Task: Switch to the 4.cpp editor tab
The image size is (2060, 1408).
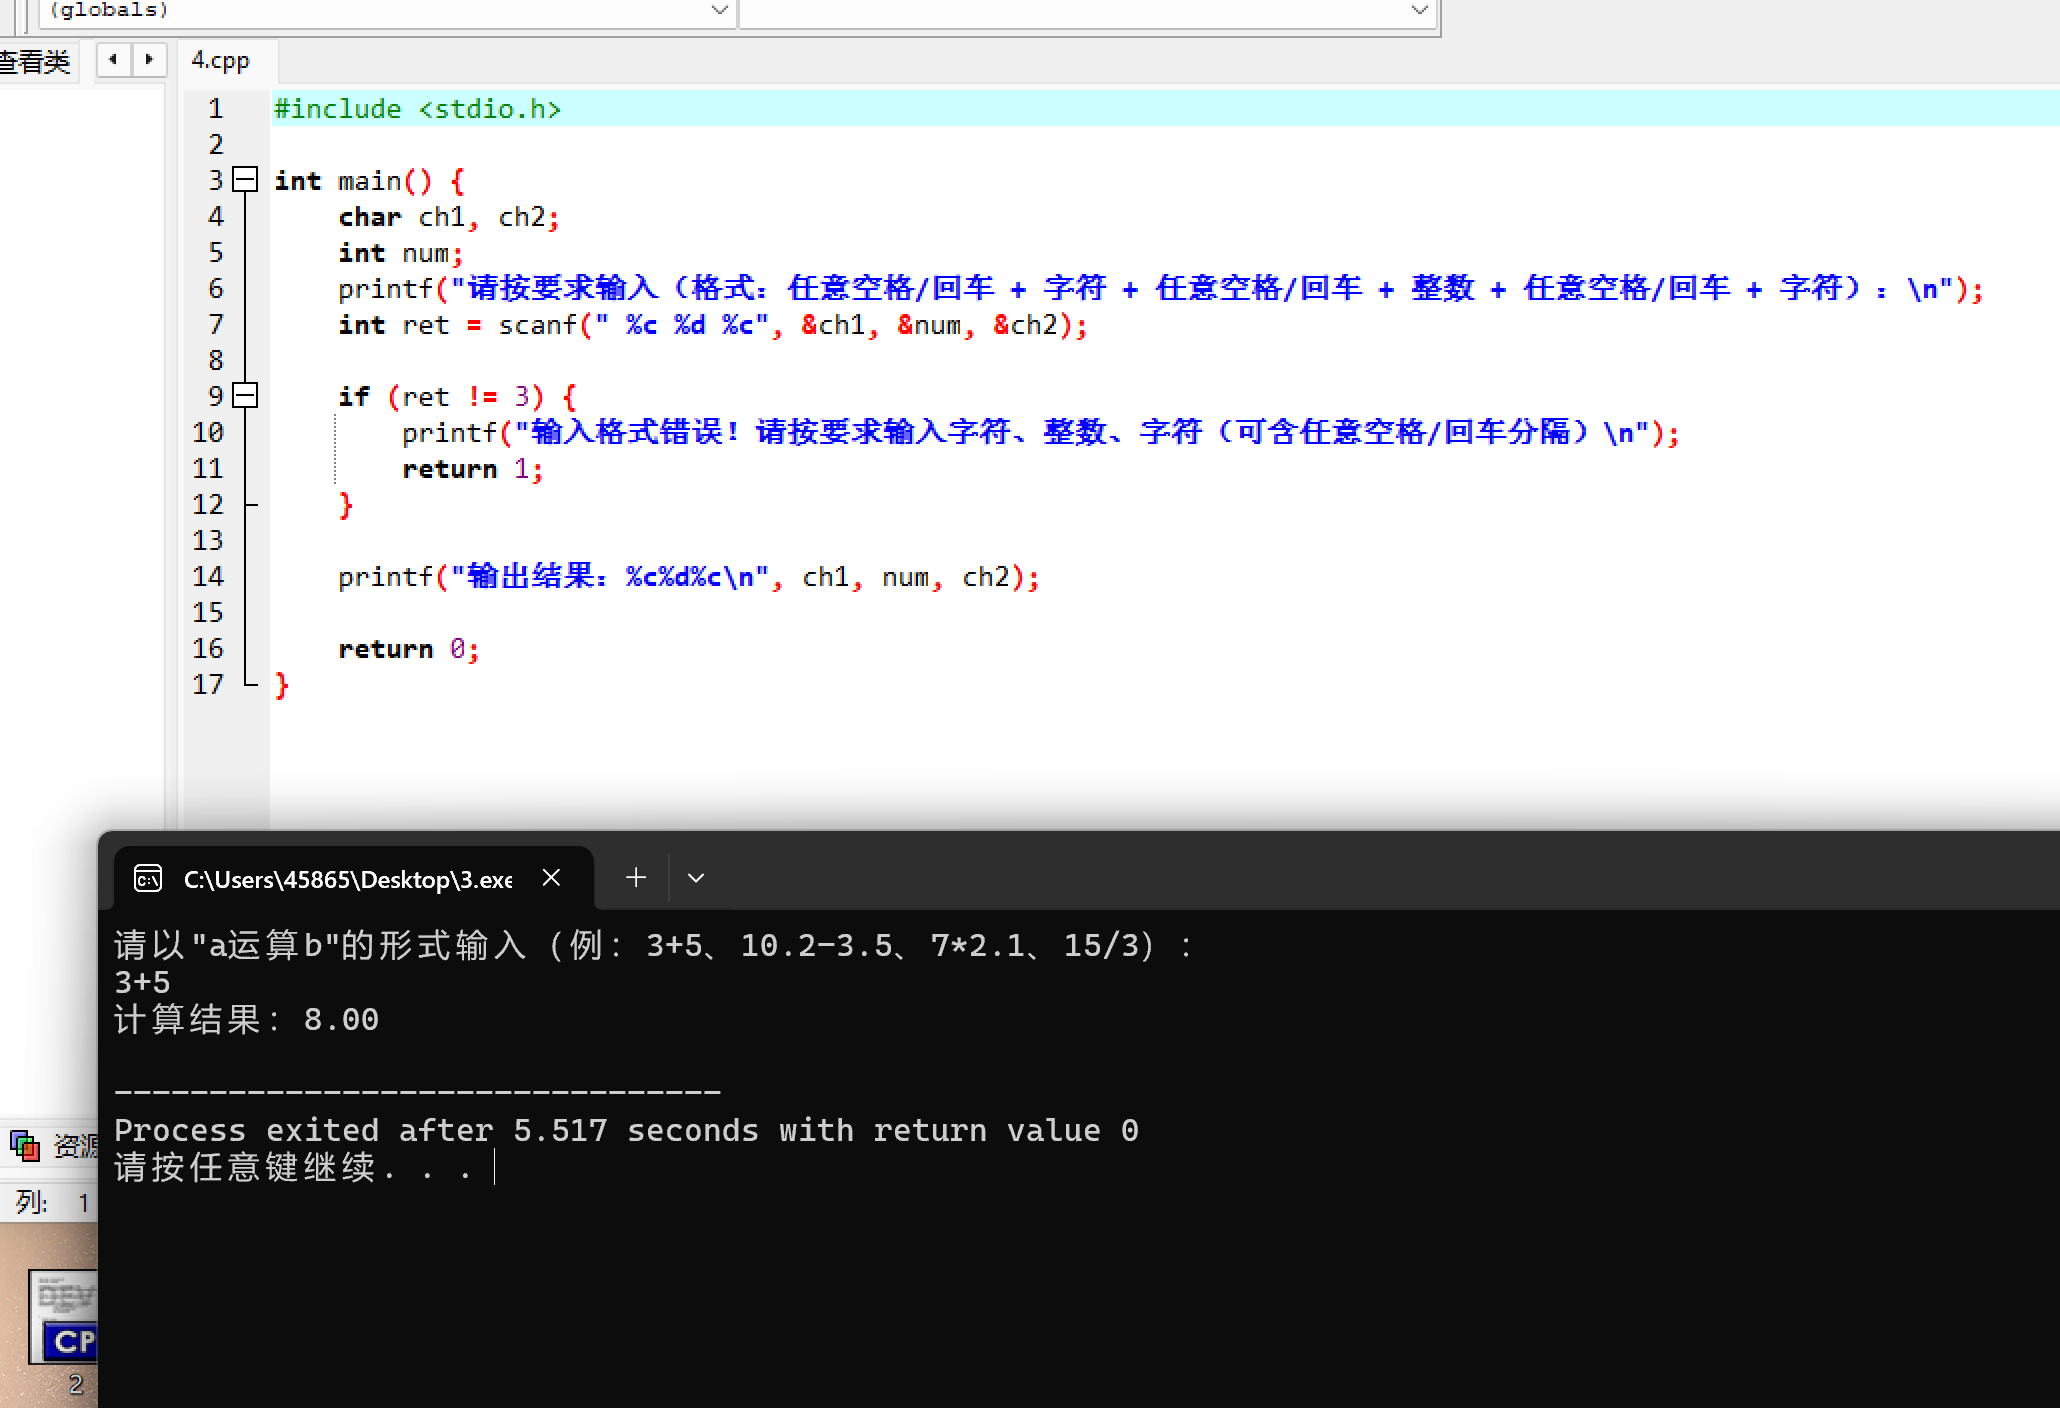Action: (x=220, y=61)
